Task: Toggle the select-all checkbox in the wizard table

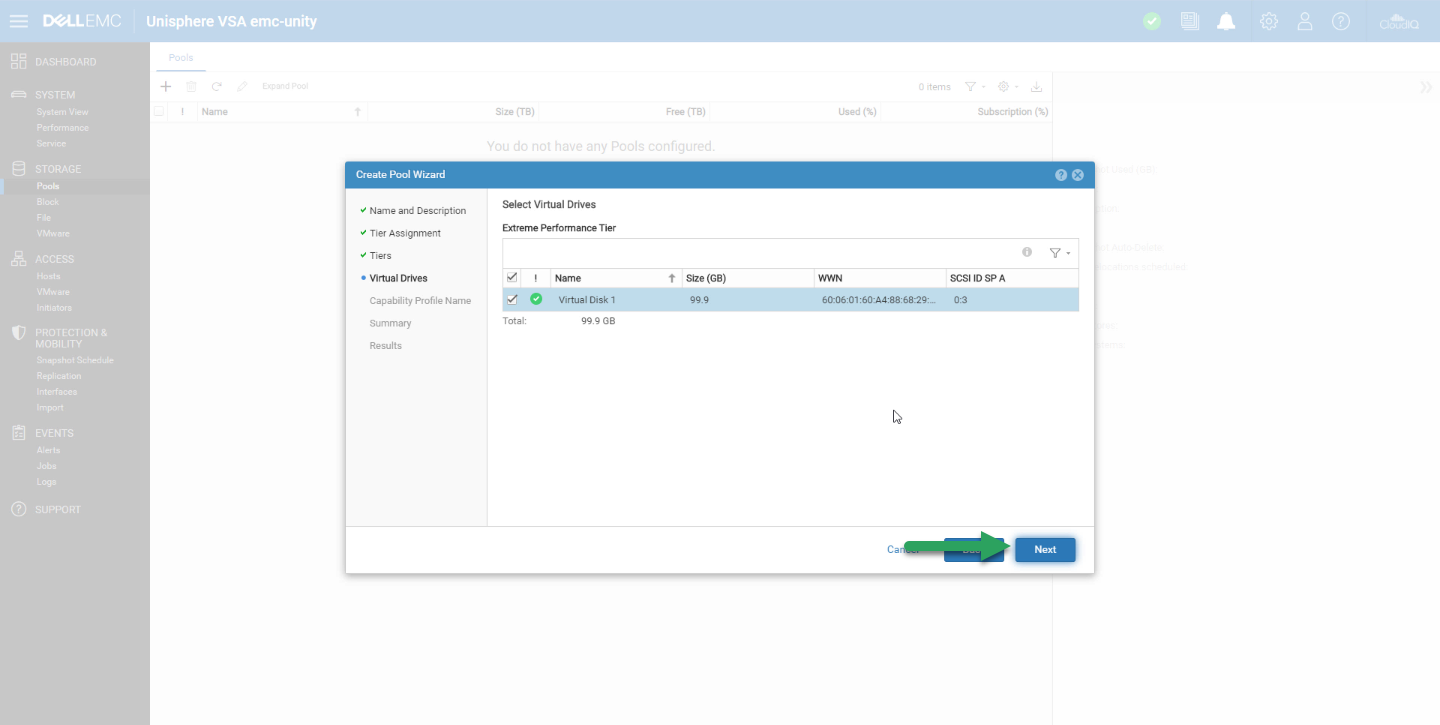Action: [513, 277]
